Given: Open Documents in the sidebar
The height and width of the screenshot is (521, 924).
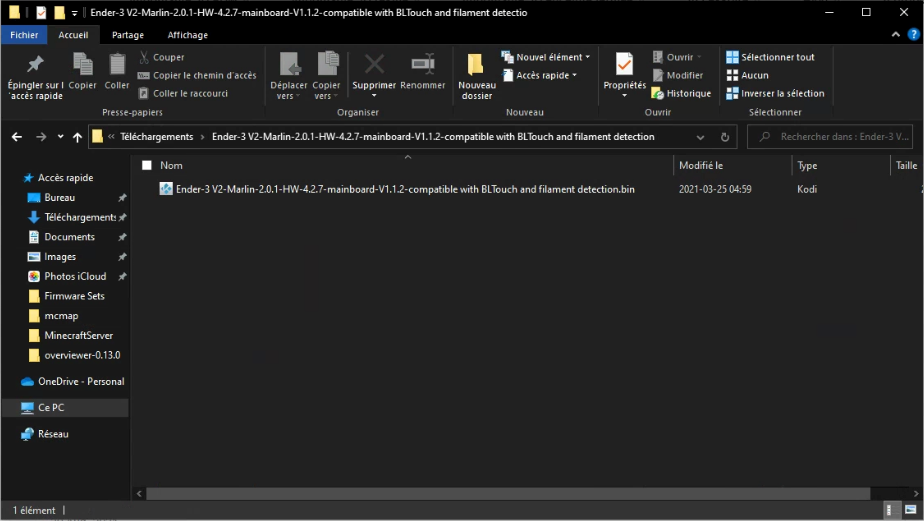Looking at the screenshot, I should pos(70,237).
